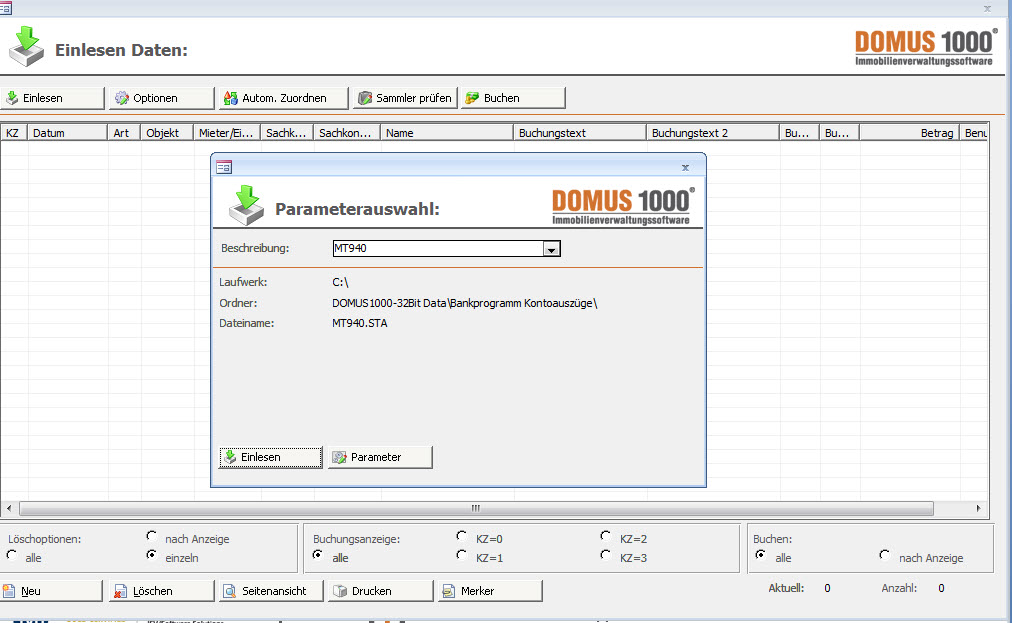Select the KZ=3 radio button

pyautogui.click(x=605, y=555)
